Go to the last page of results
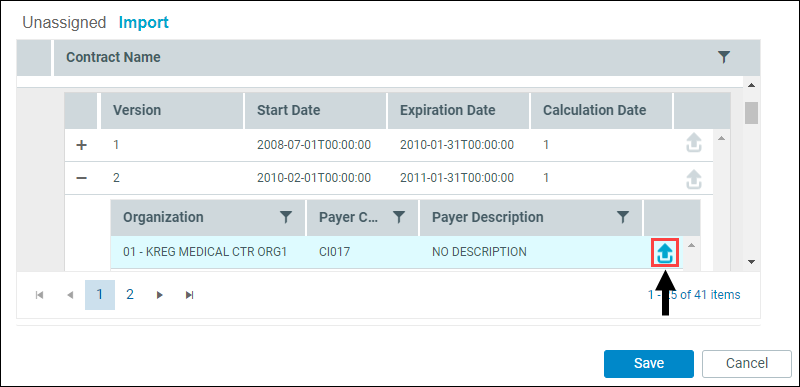800x387 pixels. 190,295
